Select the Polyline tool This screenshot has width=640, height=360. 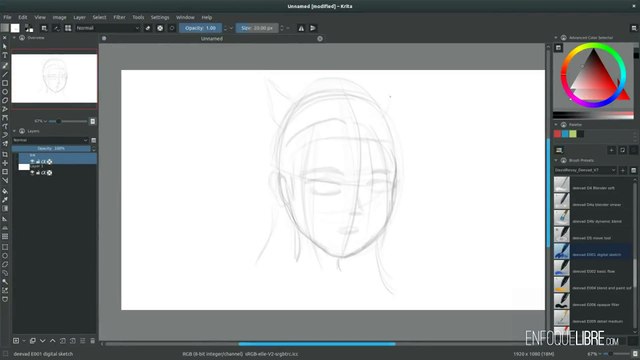[5, 109]
